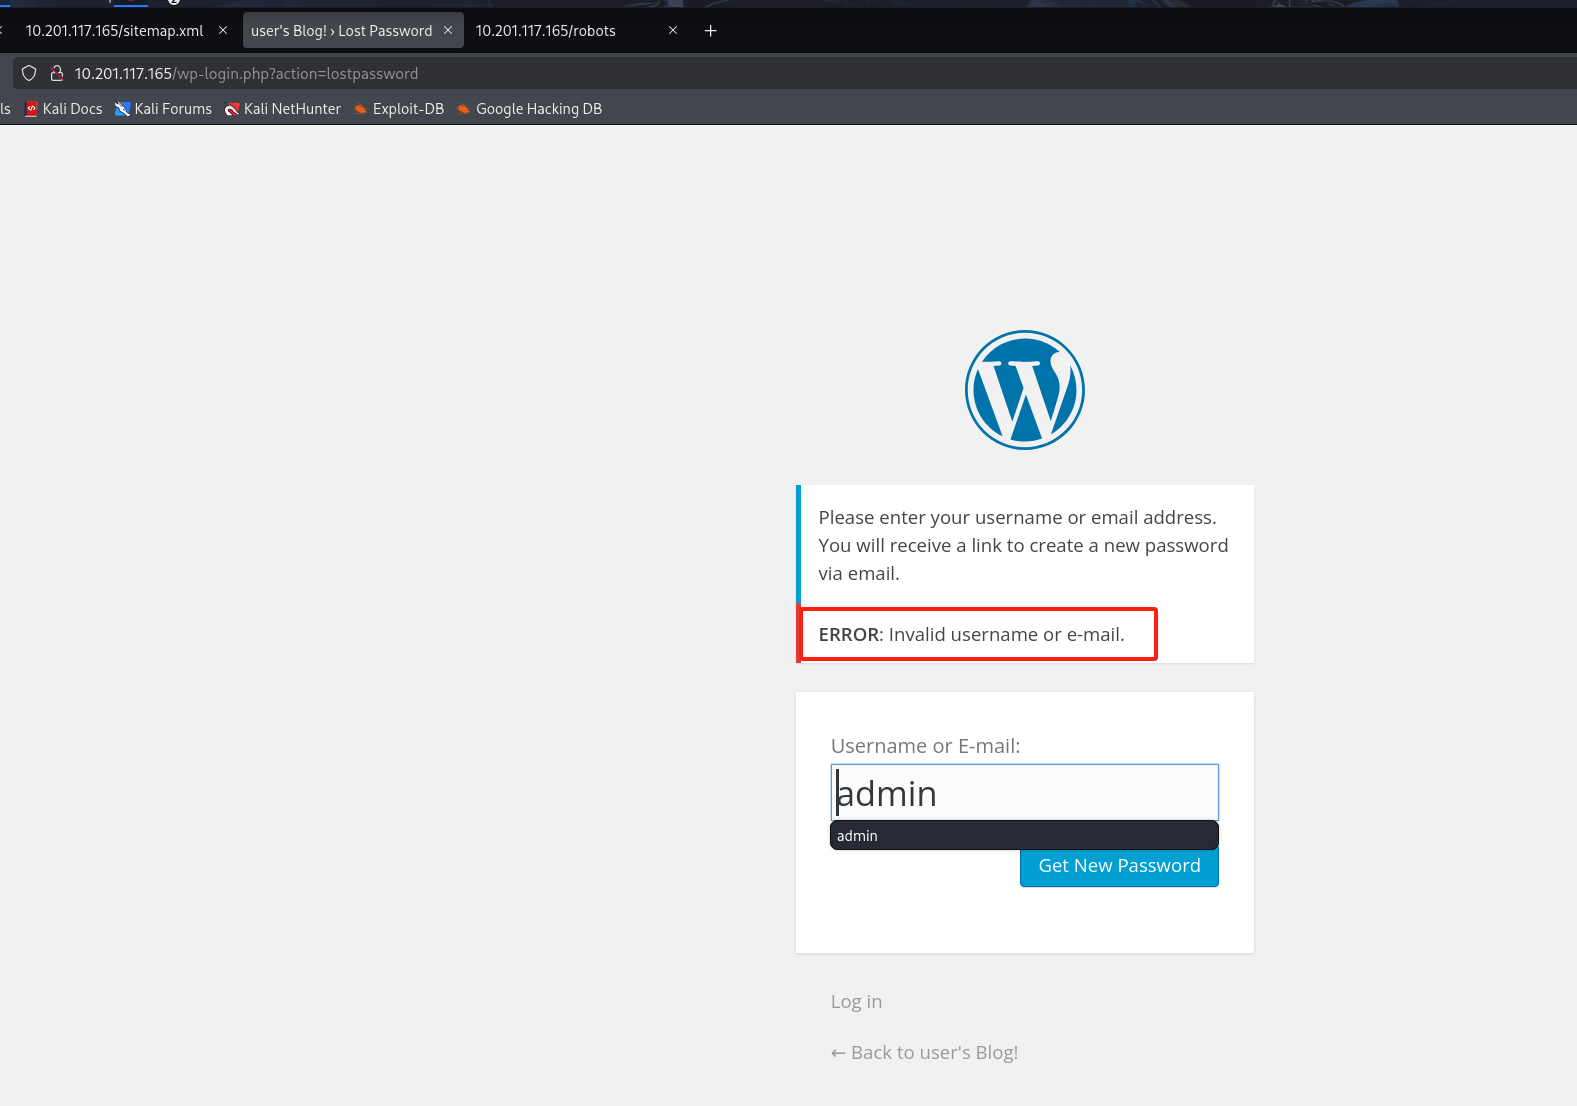Close the Lost Password tab
The image size is (1577, 1106).
[448, 31]
